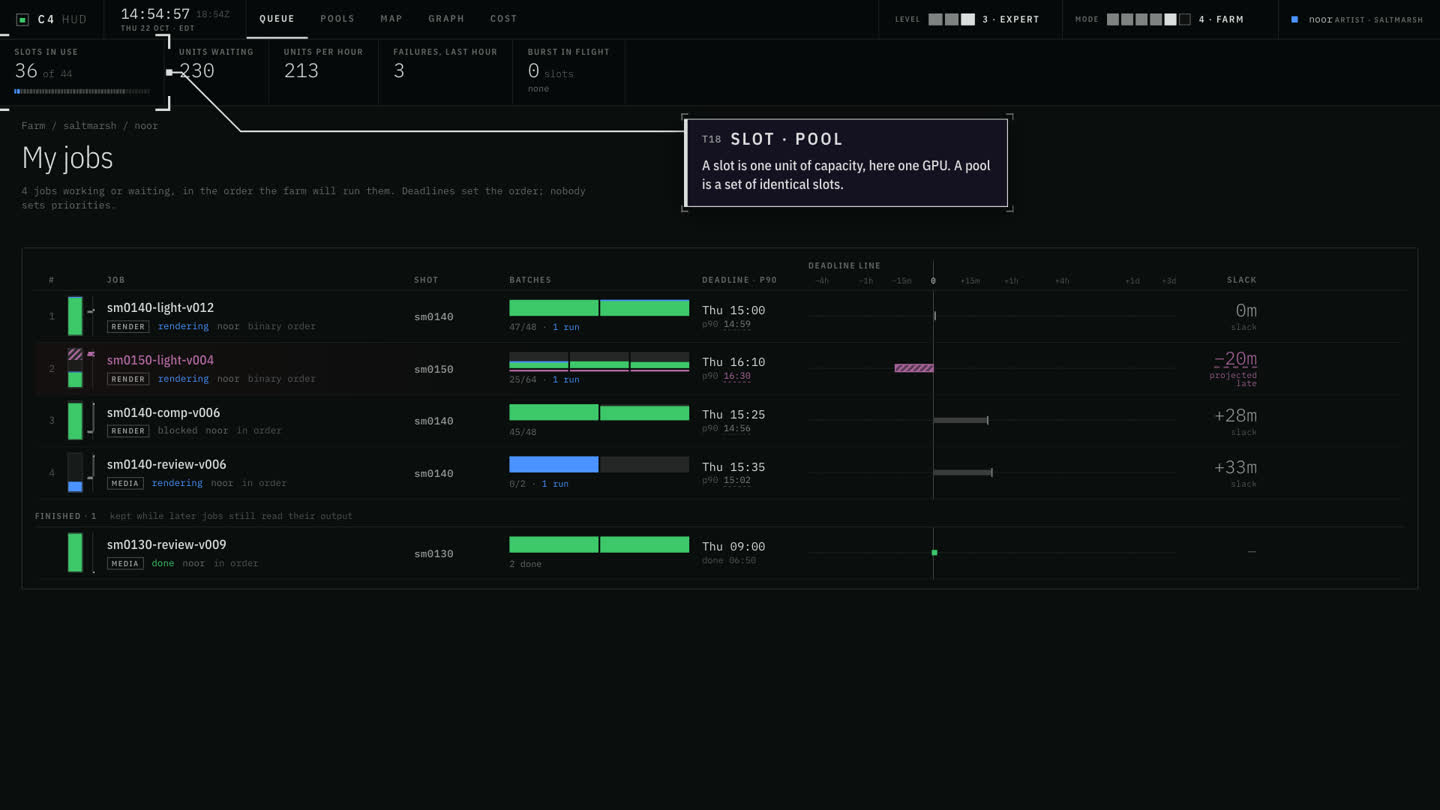Image resolution: width=1440 pixels, height=810 pixels.
Task: Click the FAILURES, LAST HOUR 3 stat
Action: pos(445,72)
